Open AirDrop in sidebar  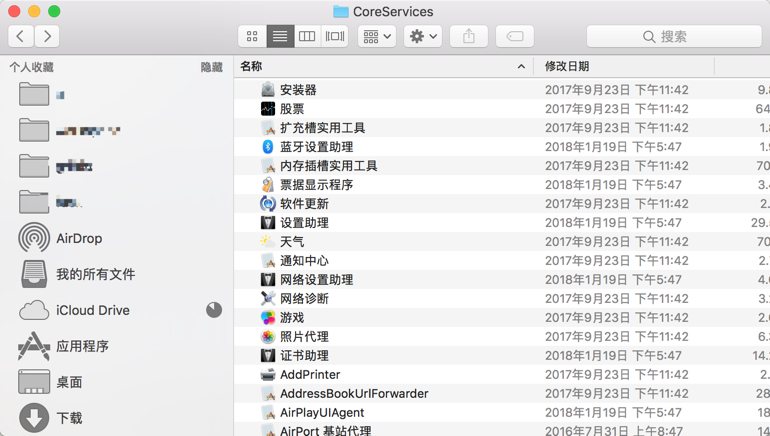coord(79,238)
